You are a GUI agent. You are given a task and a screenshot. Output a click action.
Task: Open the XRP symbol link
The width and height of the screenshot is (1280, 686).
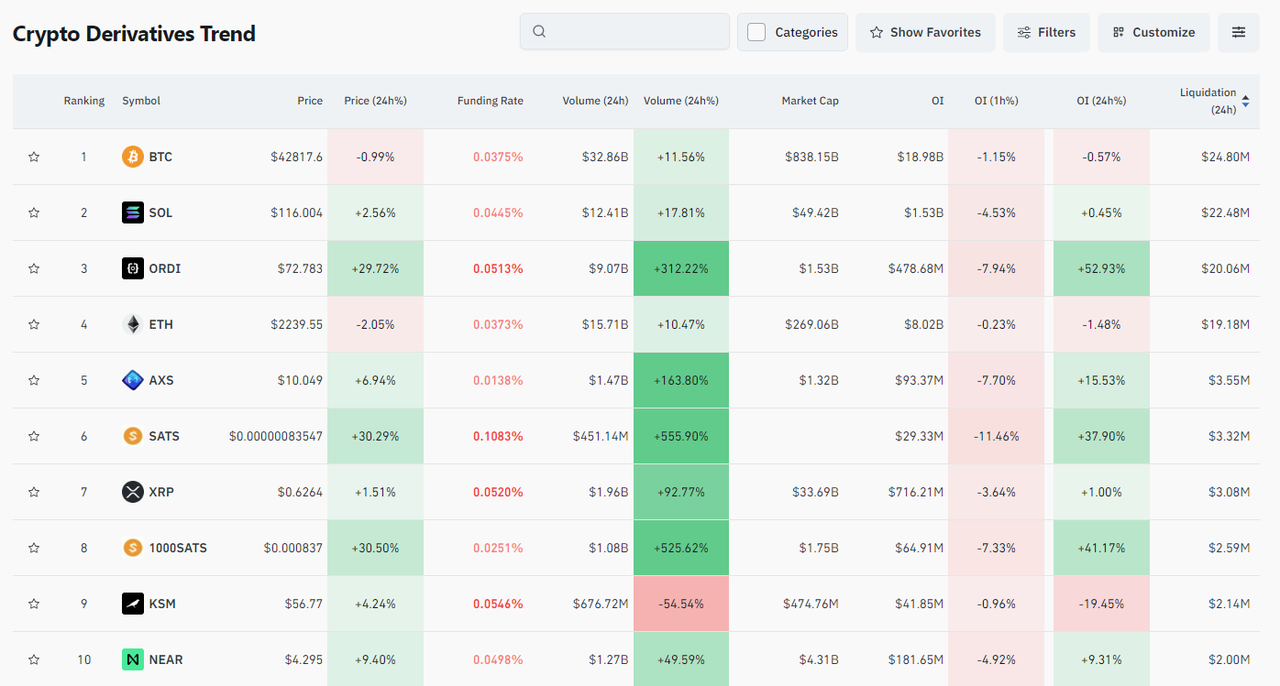161,493
